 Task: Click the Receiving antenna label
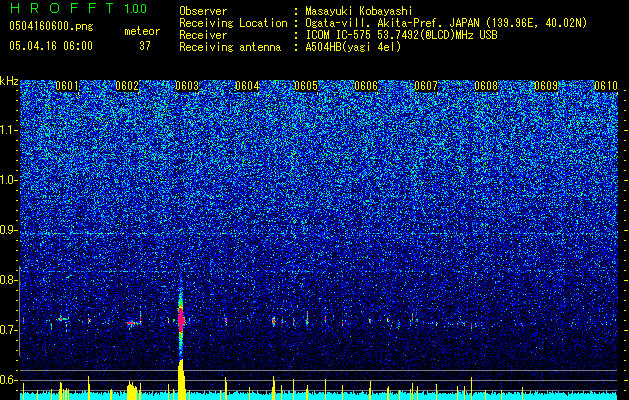pos(230,47)
